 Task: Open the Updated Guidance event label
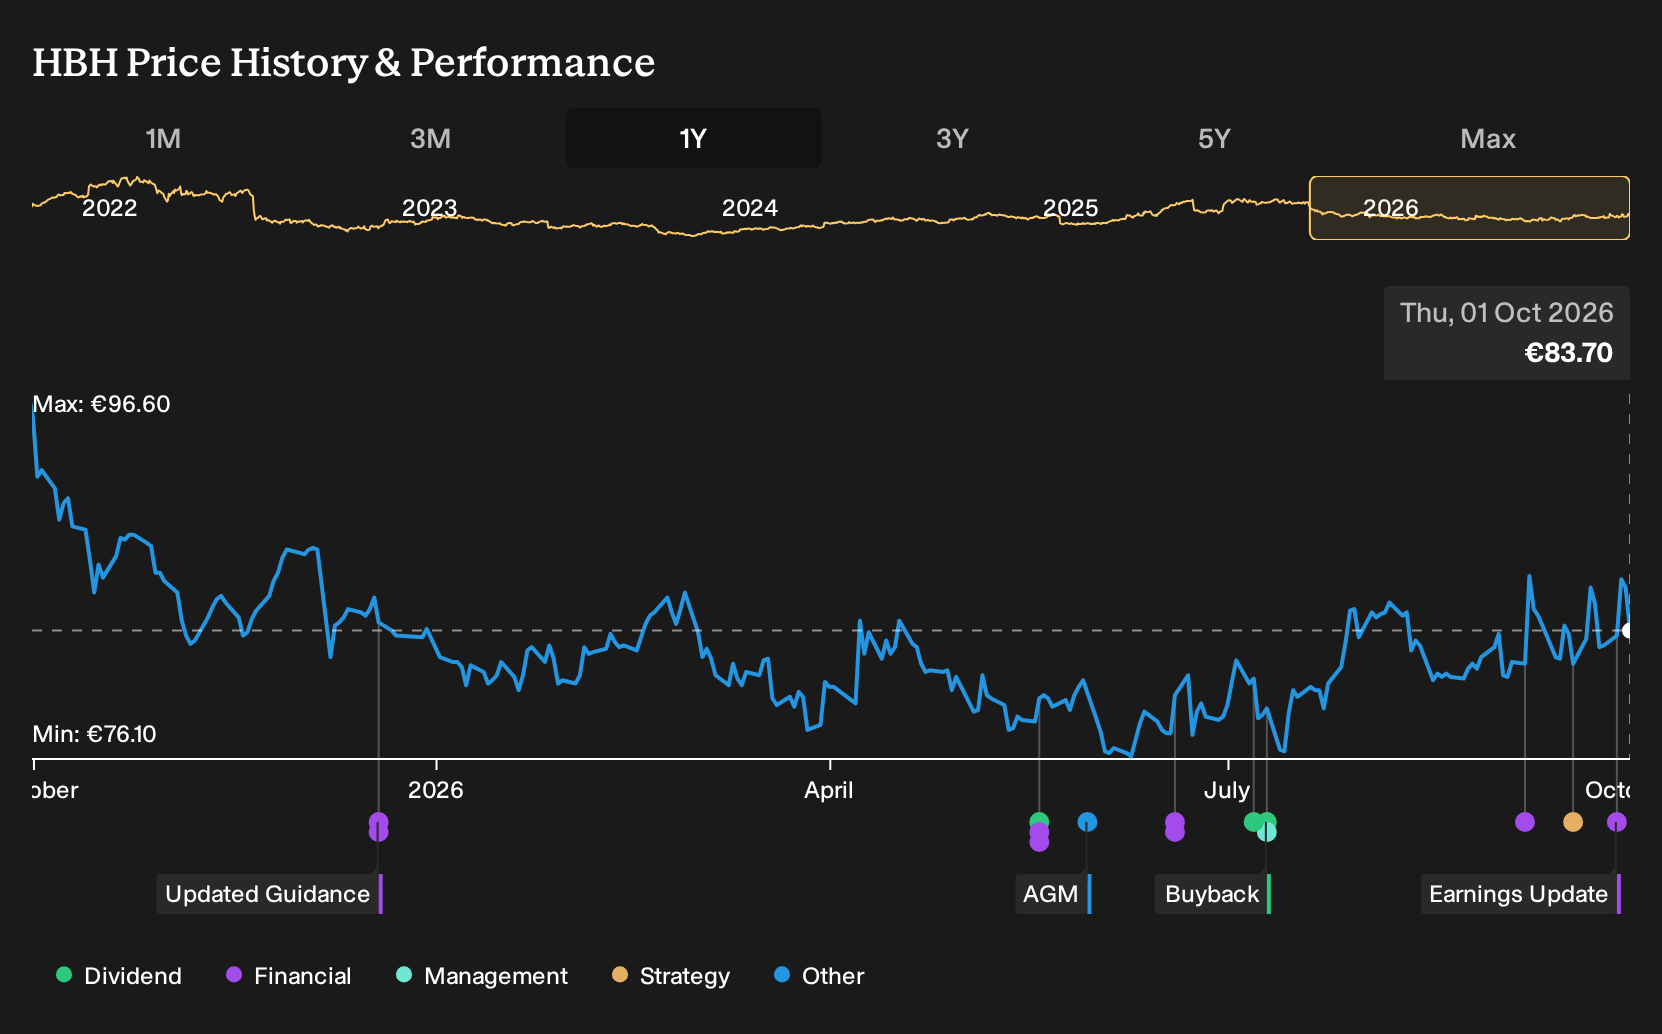coord(270,894)
